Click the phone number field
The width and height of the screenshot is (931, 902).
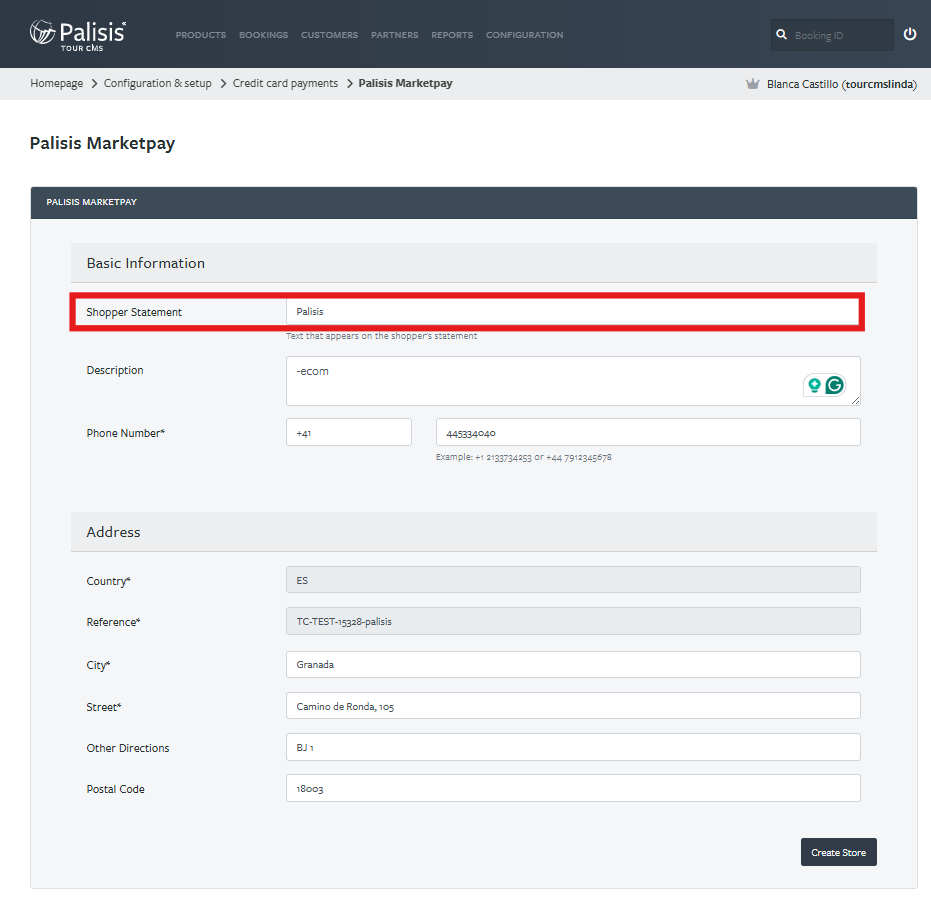[648, 432]
